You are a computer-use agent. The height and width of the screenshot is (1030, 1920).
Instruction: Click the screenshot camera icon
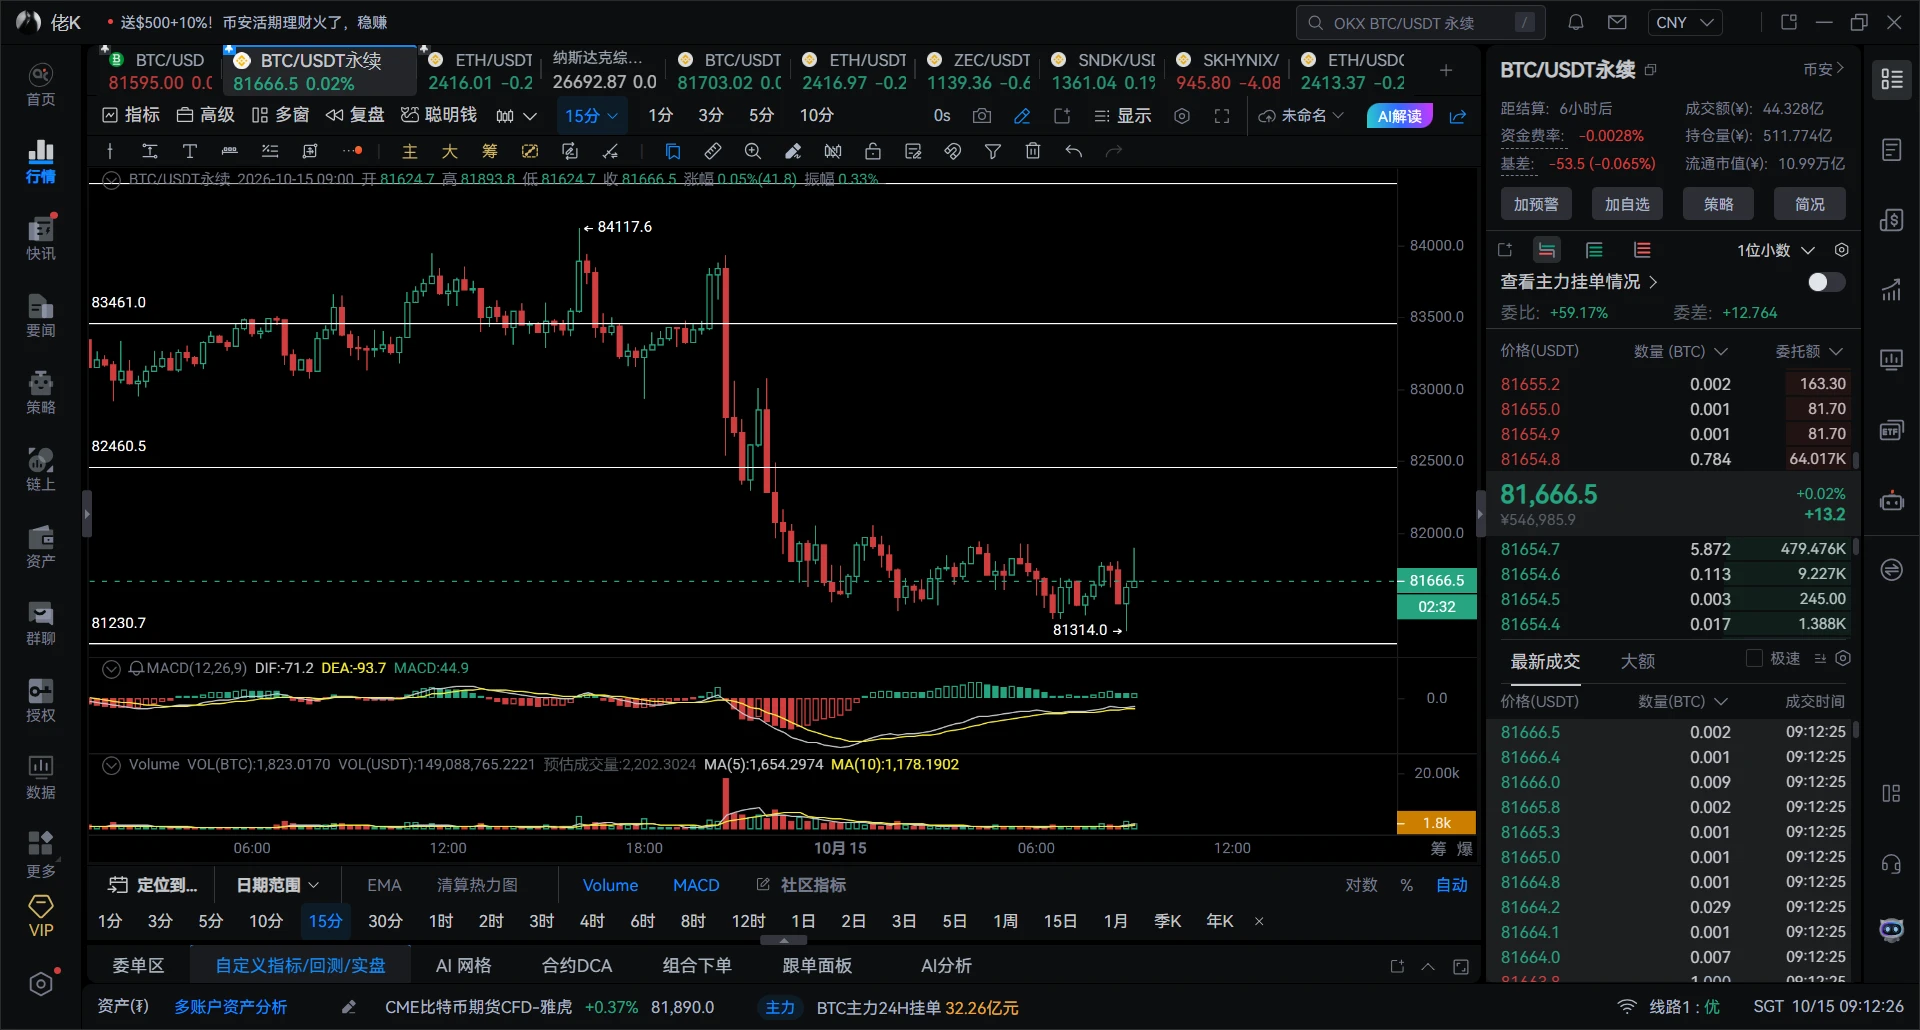(x=982, y=116)
